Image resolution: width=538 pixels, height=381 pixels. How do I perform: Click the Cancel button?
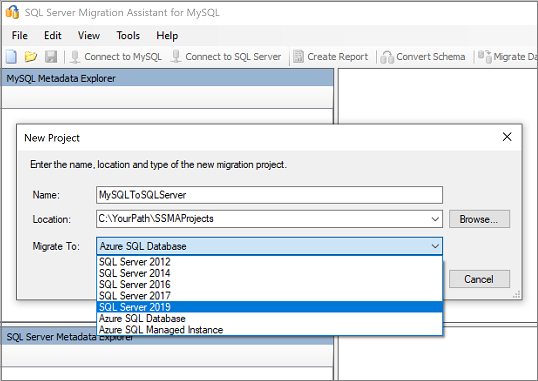(479, 279)
